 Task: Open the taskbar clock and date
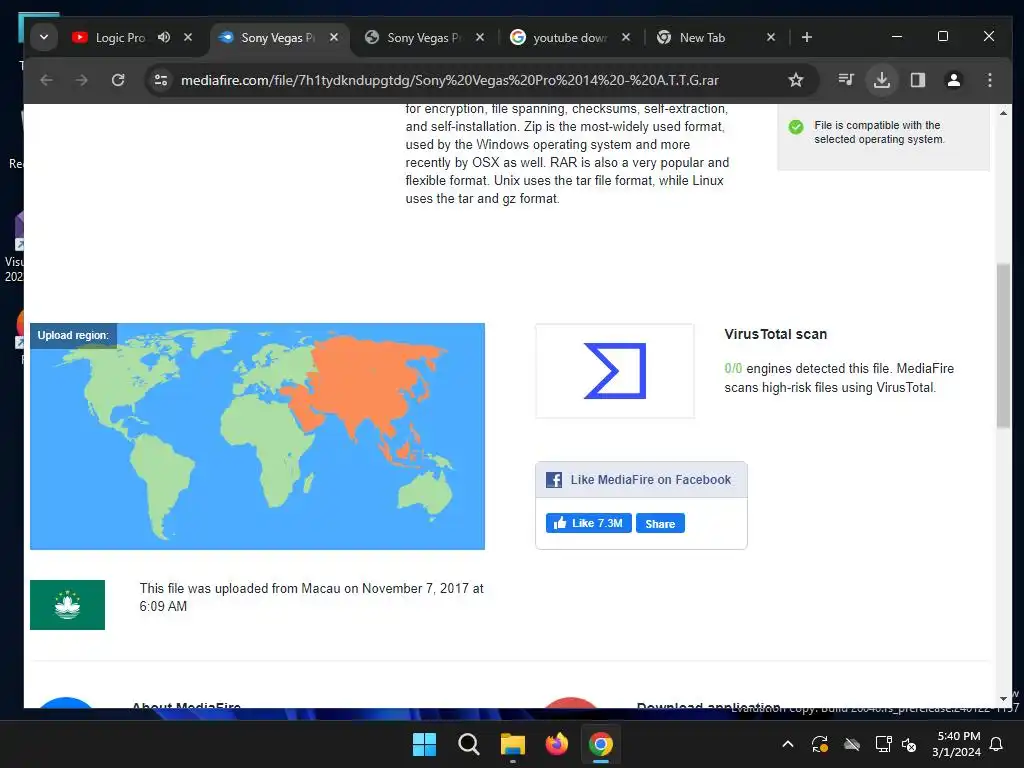click(956, 744)
